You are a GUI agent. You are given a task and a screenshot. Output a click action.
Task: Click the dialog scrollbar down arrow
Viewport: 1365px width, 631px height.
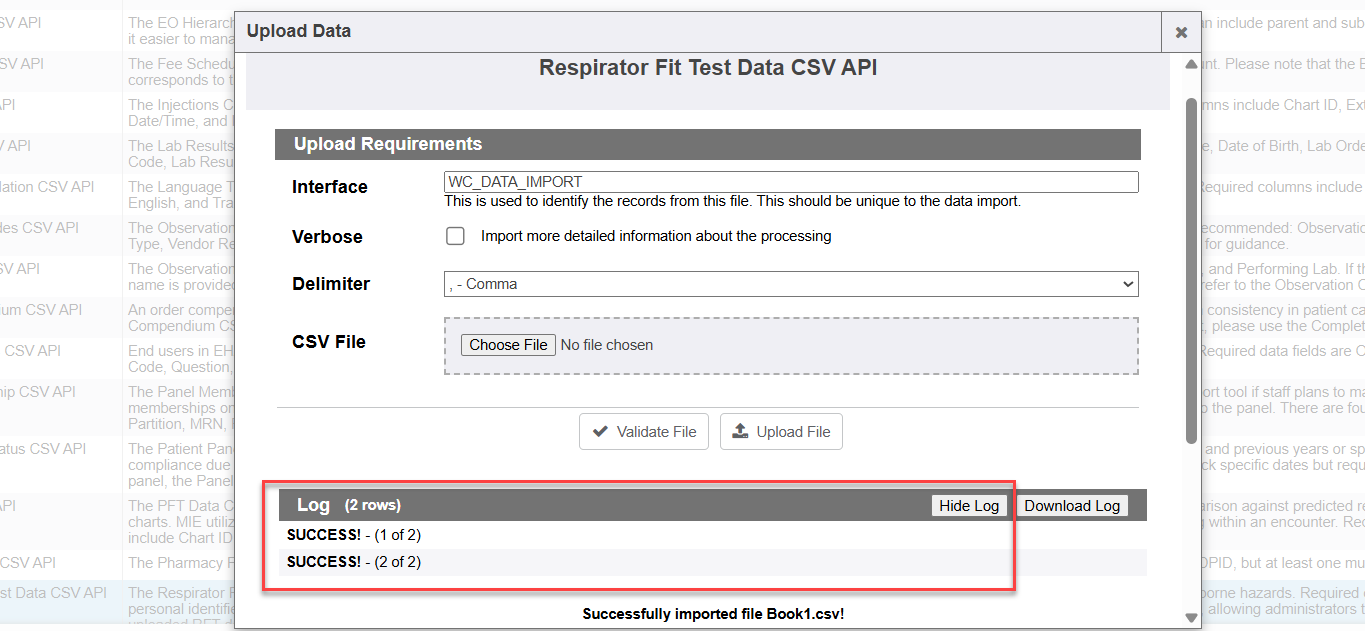coord(1190,617)
